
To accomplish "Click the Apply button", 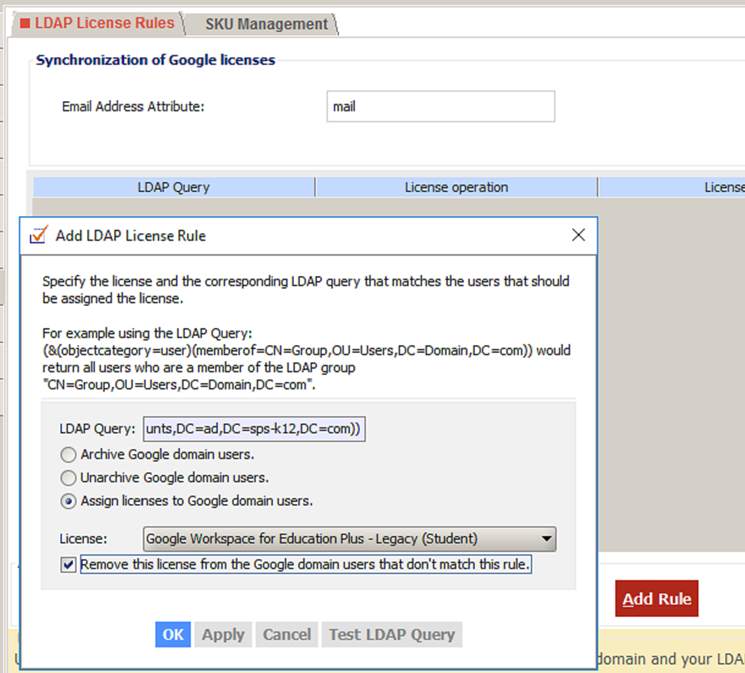I will click(223, 634).
